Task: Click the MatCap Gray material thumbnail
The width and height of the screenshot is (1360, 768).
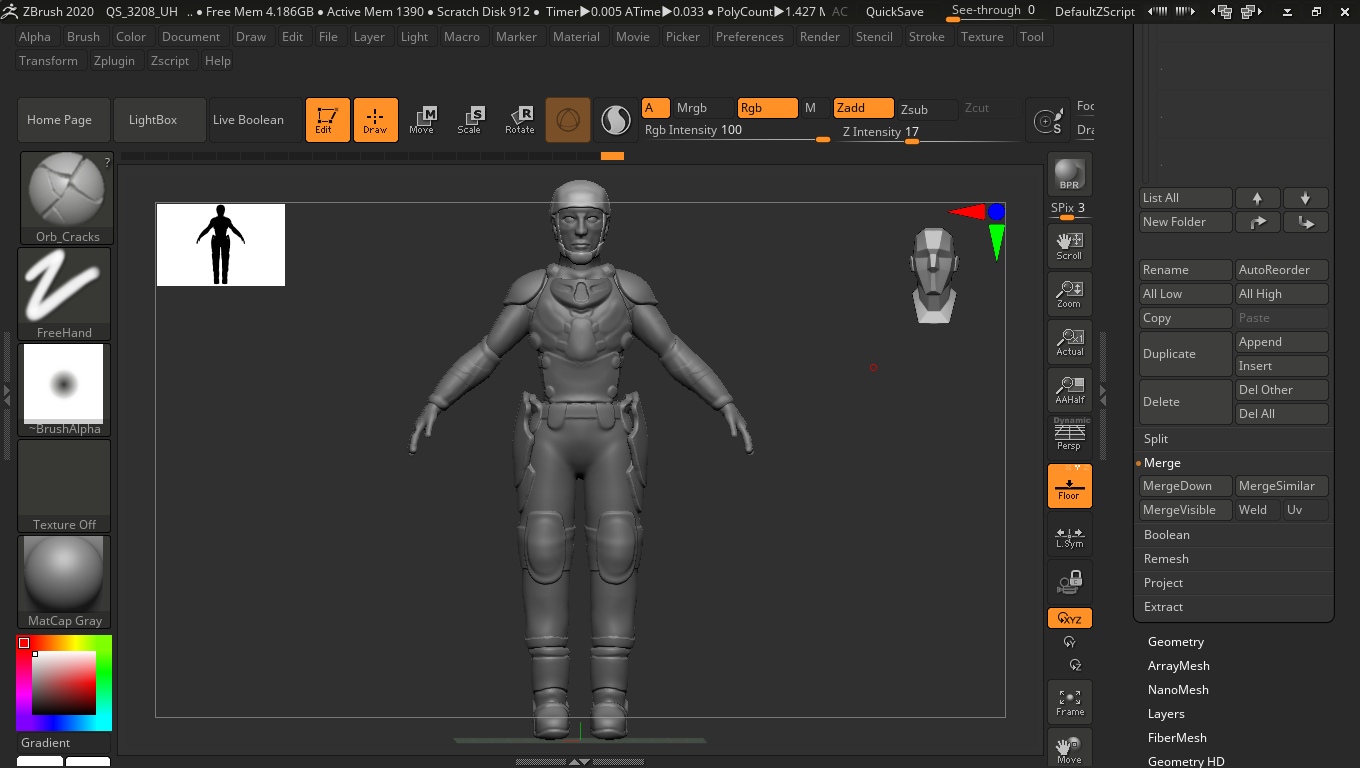Action: pos(64,581)
